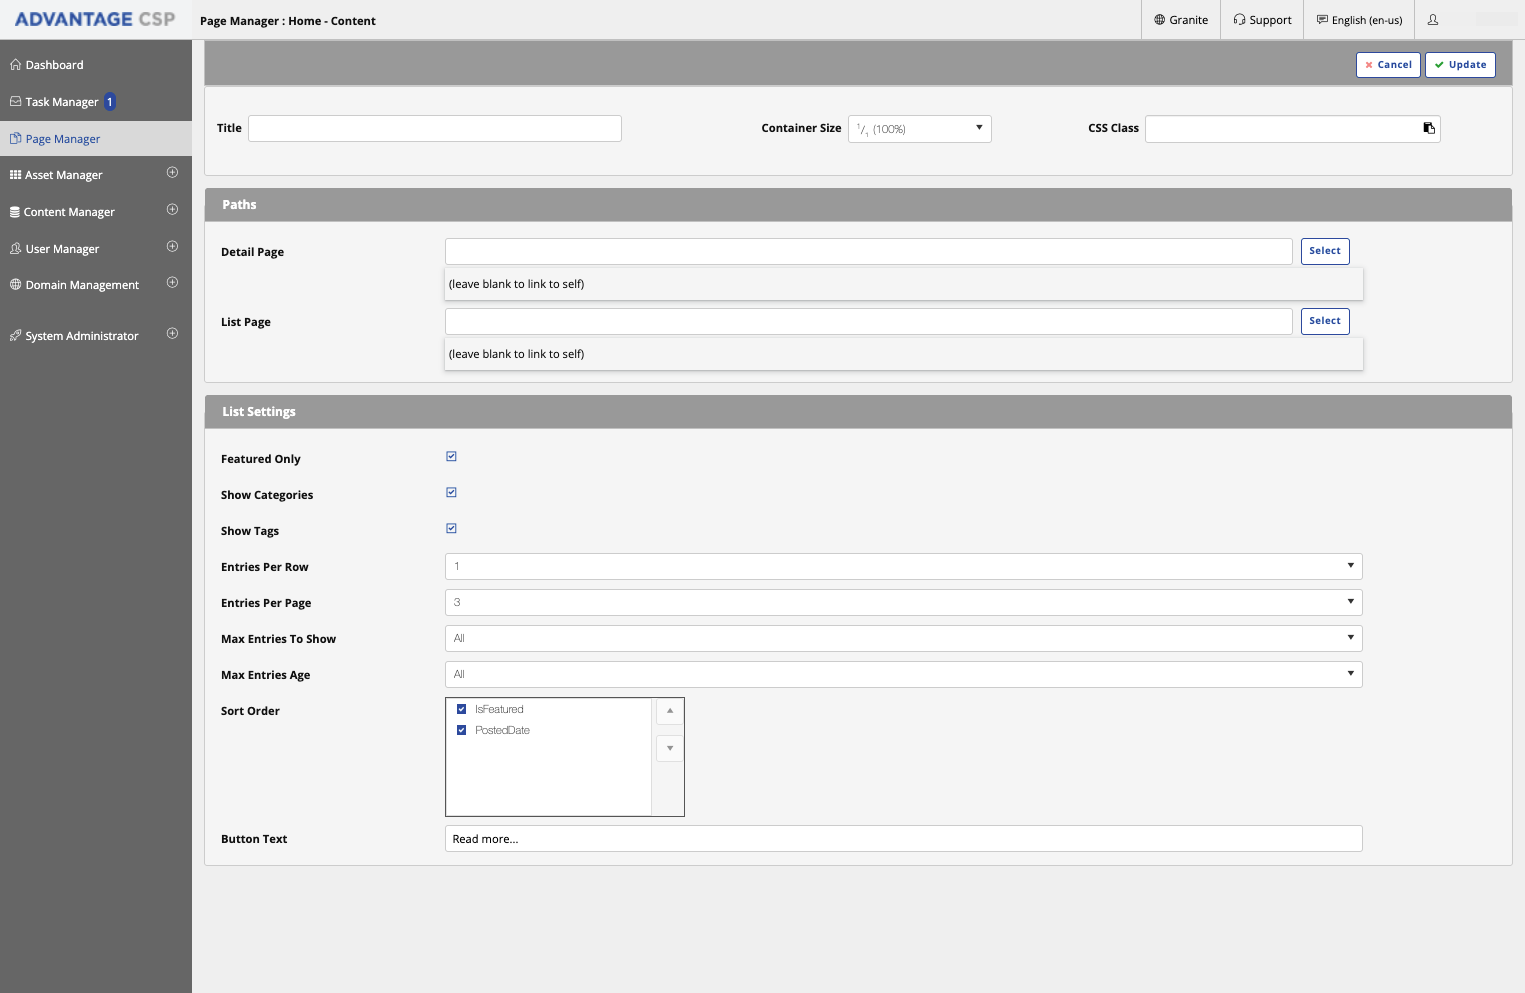Toggle the Featured Only checkbox
Image resolution: width=1525 pixels, height=993 pixels.
(451, 457)
